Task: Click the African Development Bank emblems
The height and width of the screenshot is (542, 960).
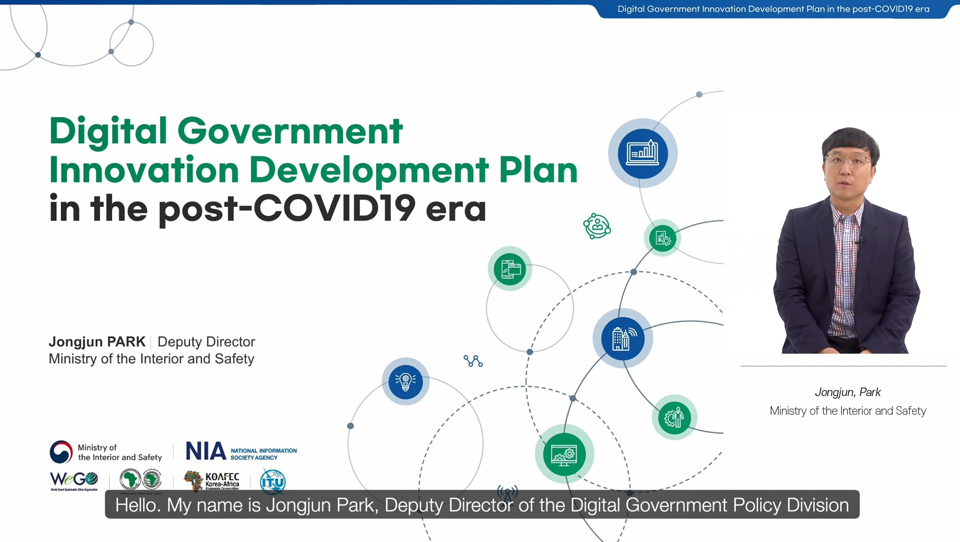Action: click(x=141, y=480)
